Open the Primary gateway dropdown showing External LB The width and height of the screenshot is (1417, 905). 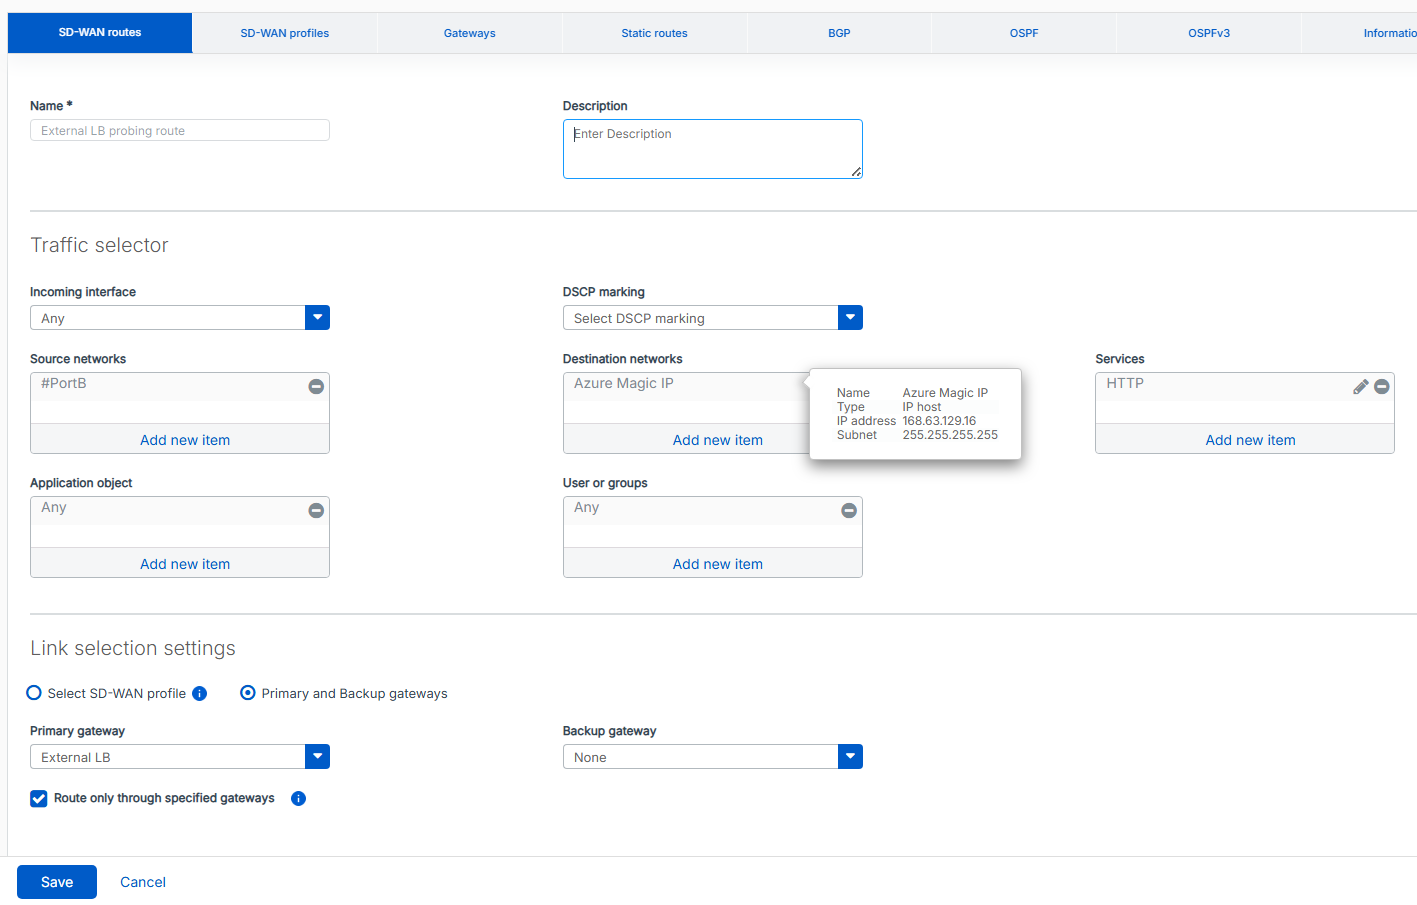(317, 756)
